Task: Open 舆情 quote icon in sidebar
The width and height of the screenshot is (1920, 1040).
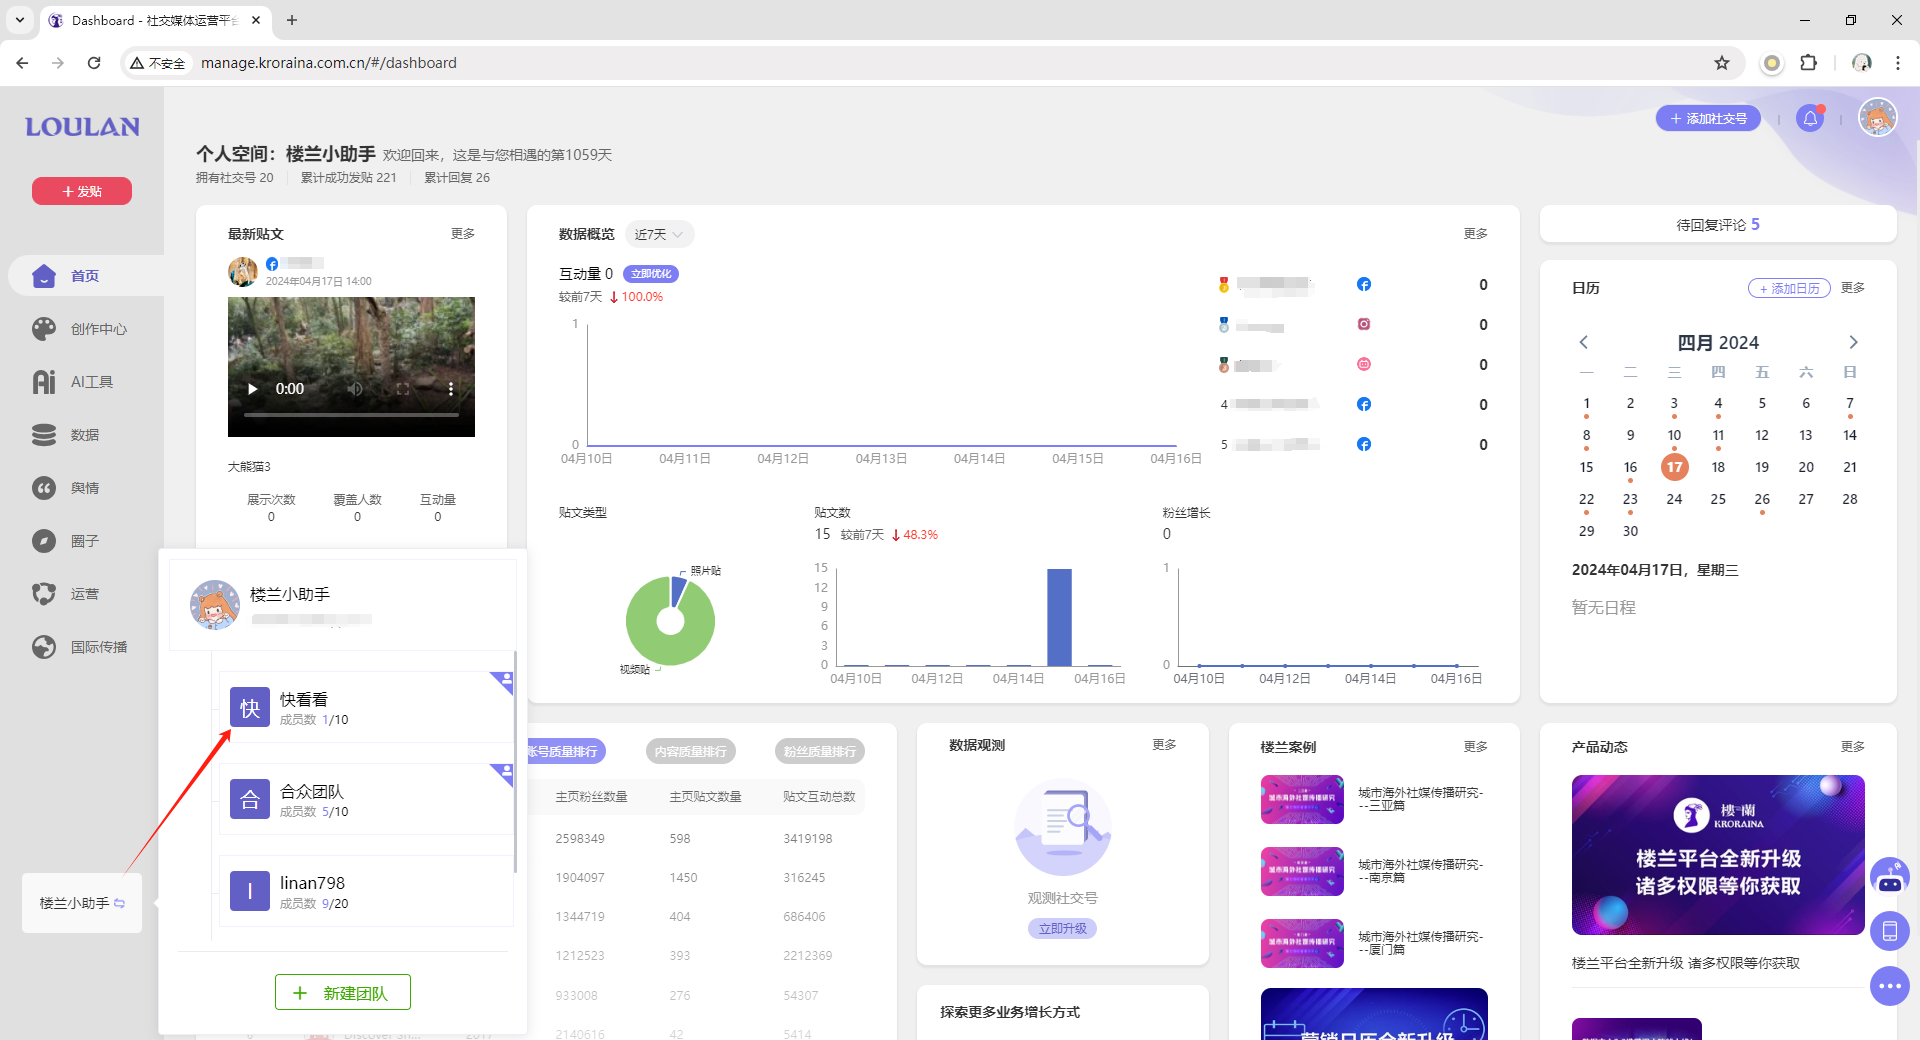Action: point(44,488)
